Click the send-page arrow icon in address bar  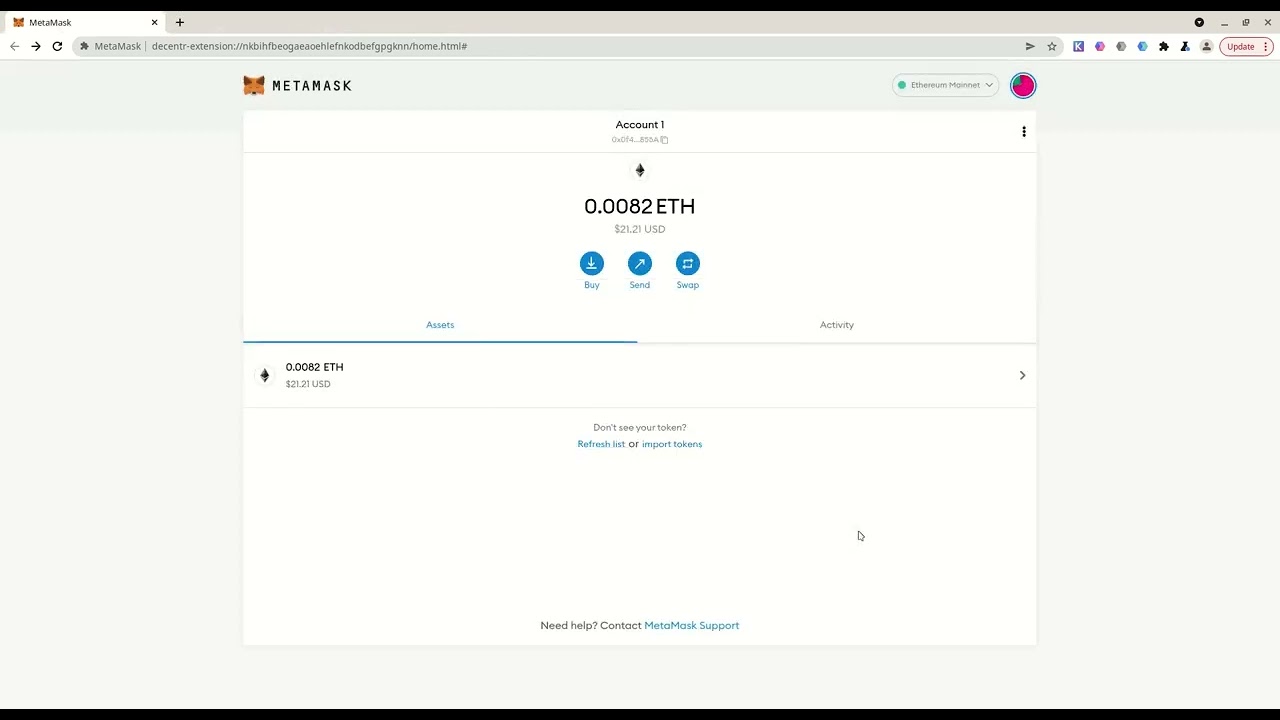coord(1030,46)
